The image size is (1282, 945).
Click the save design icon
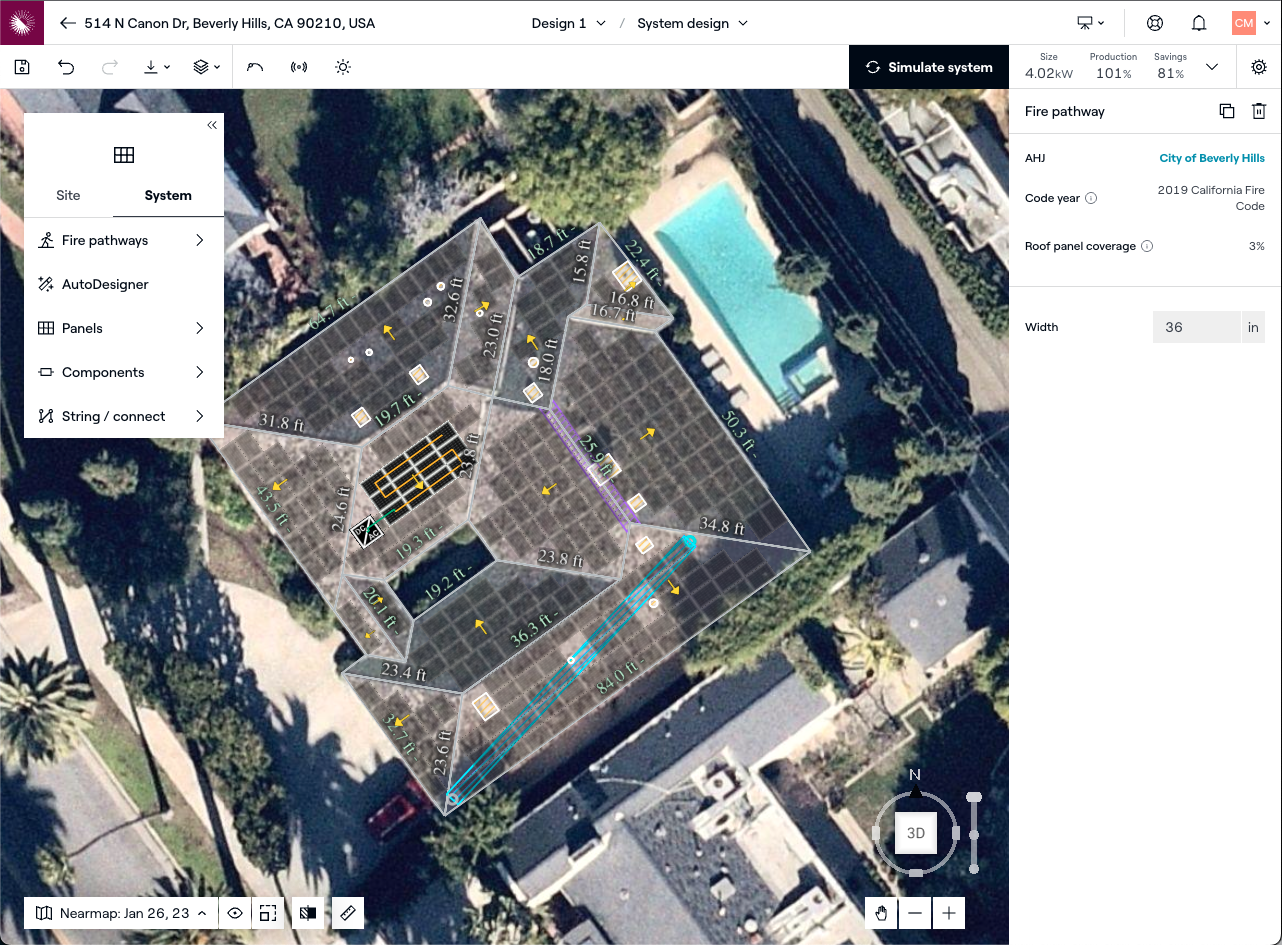[x=22, y=67]
